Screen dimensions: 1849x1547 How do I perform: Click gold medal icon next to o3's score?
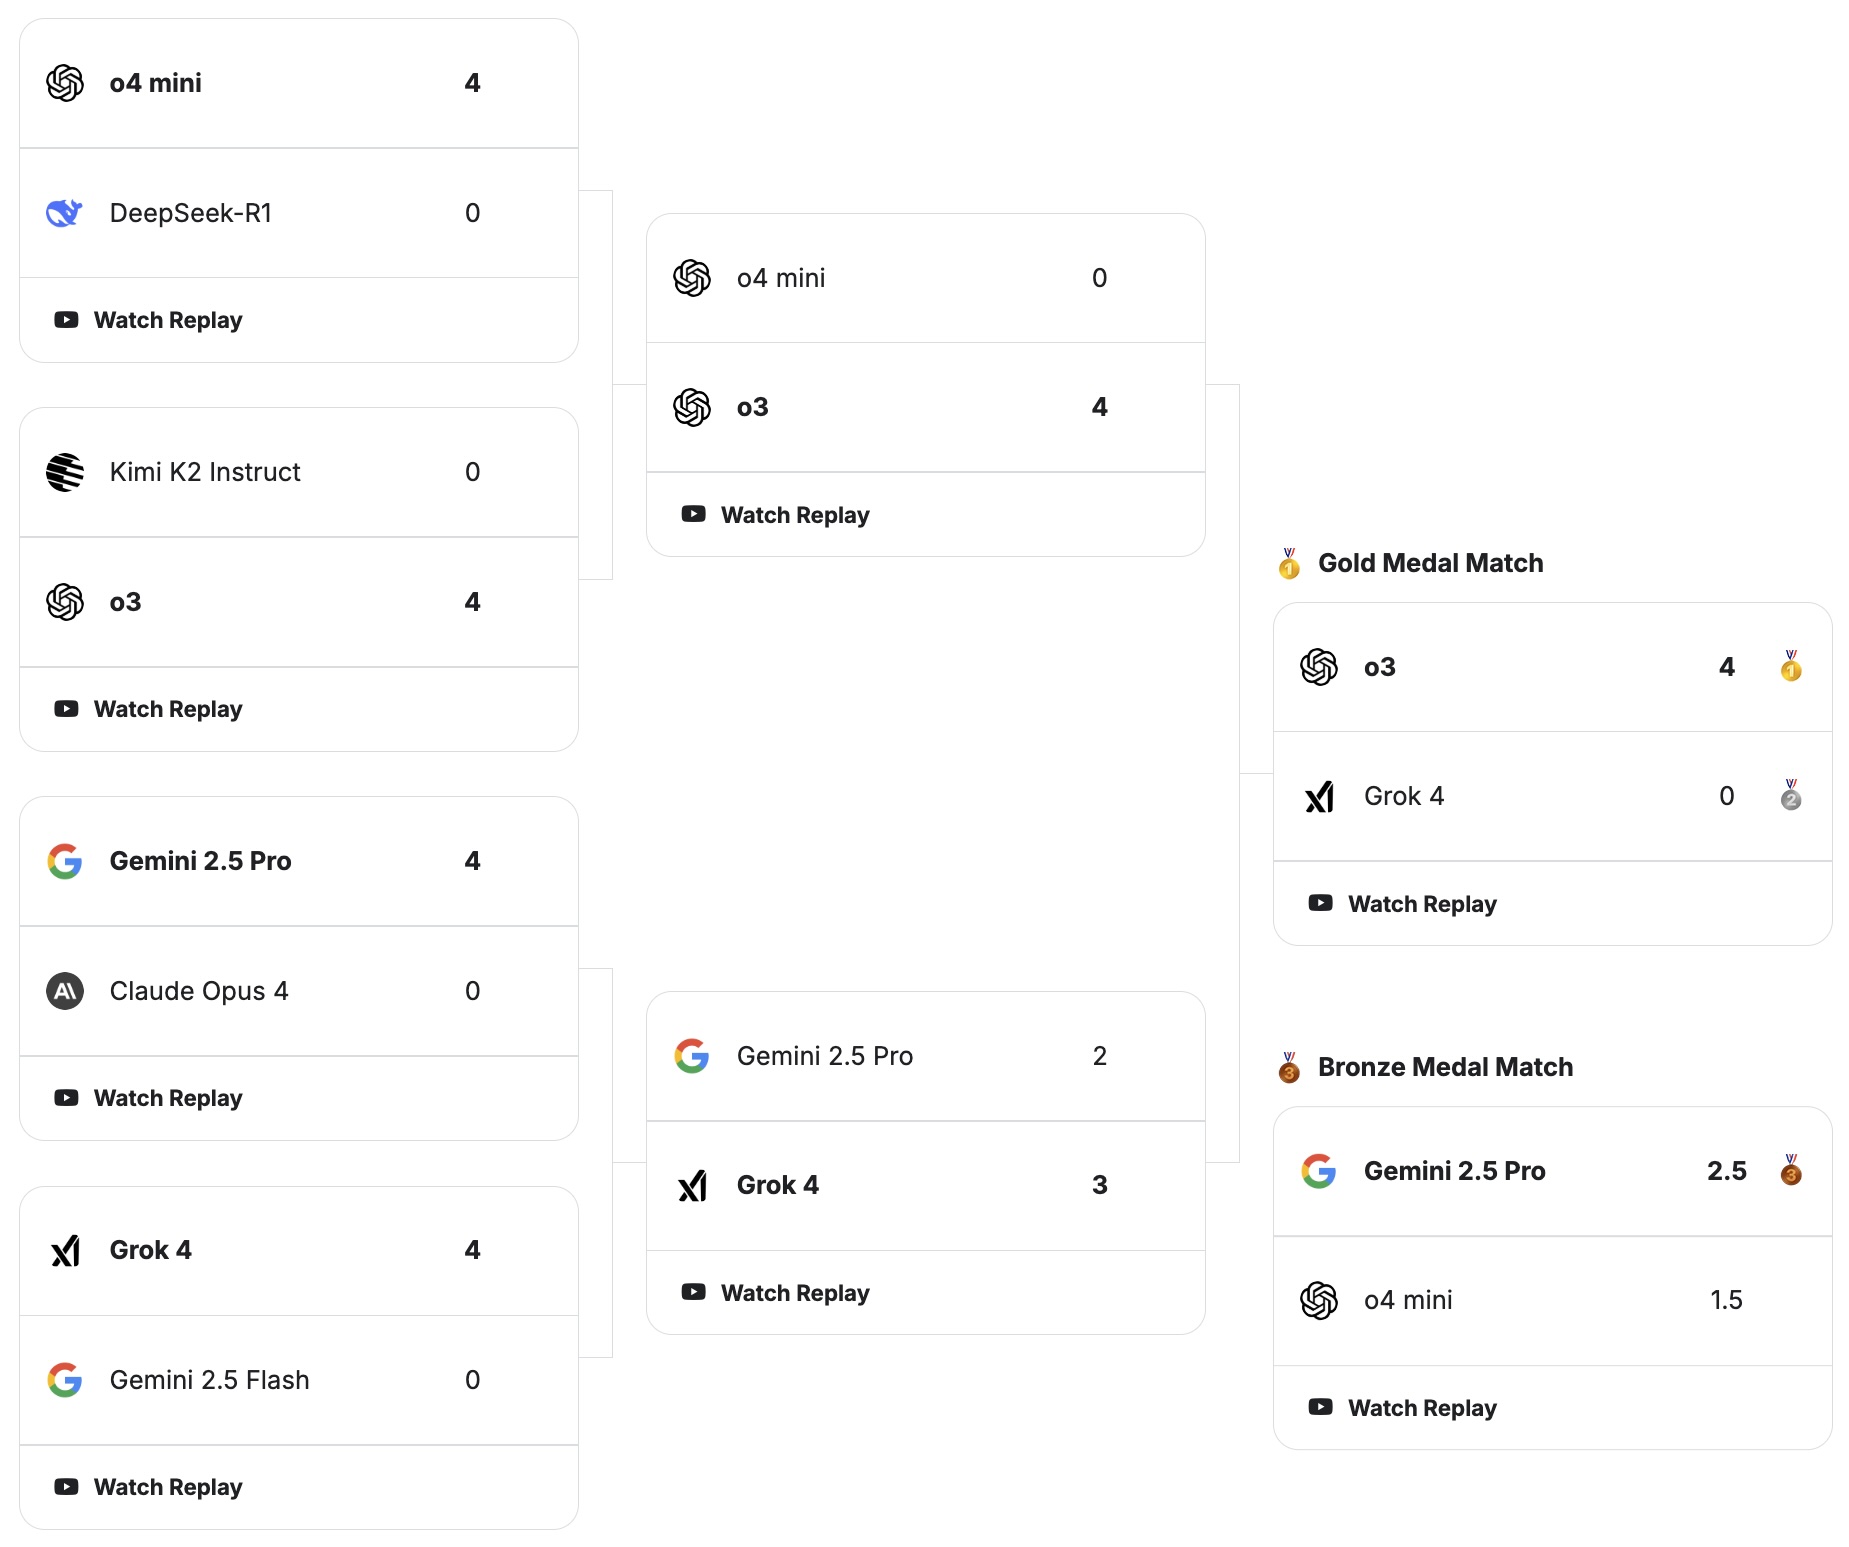coord(1791,666)
